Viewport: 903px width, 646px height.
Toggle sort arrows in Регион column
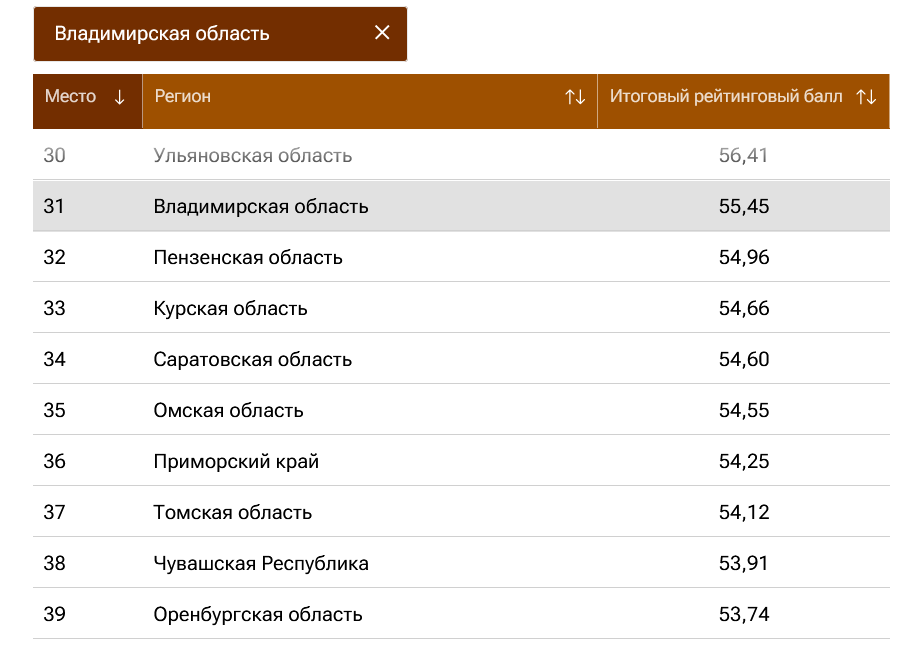point(575,97)
